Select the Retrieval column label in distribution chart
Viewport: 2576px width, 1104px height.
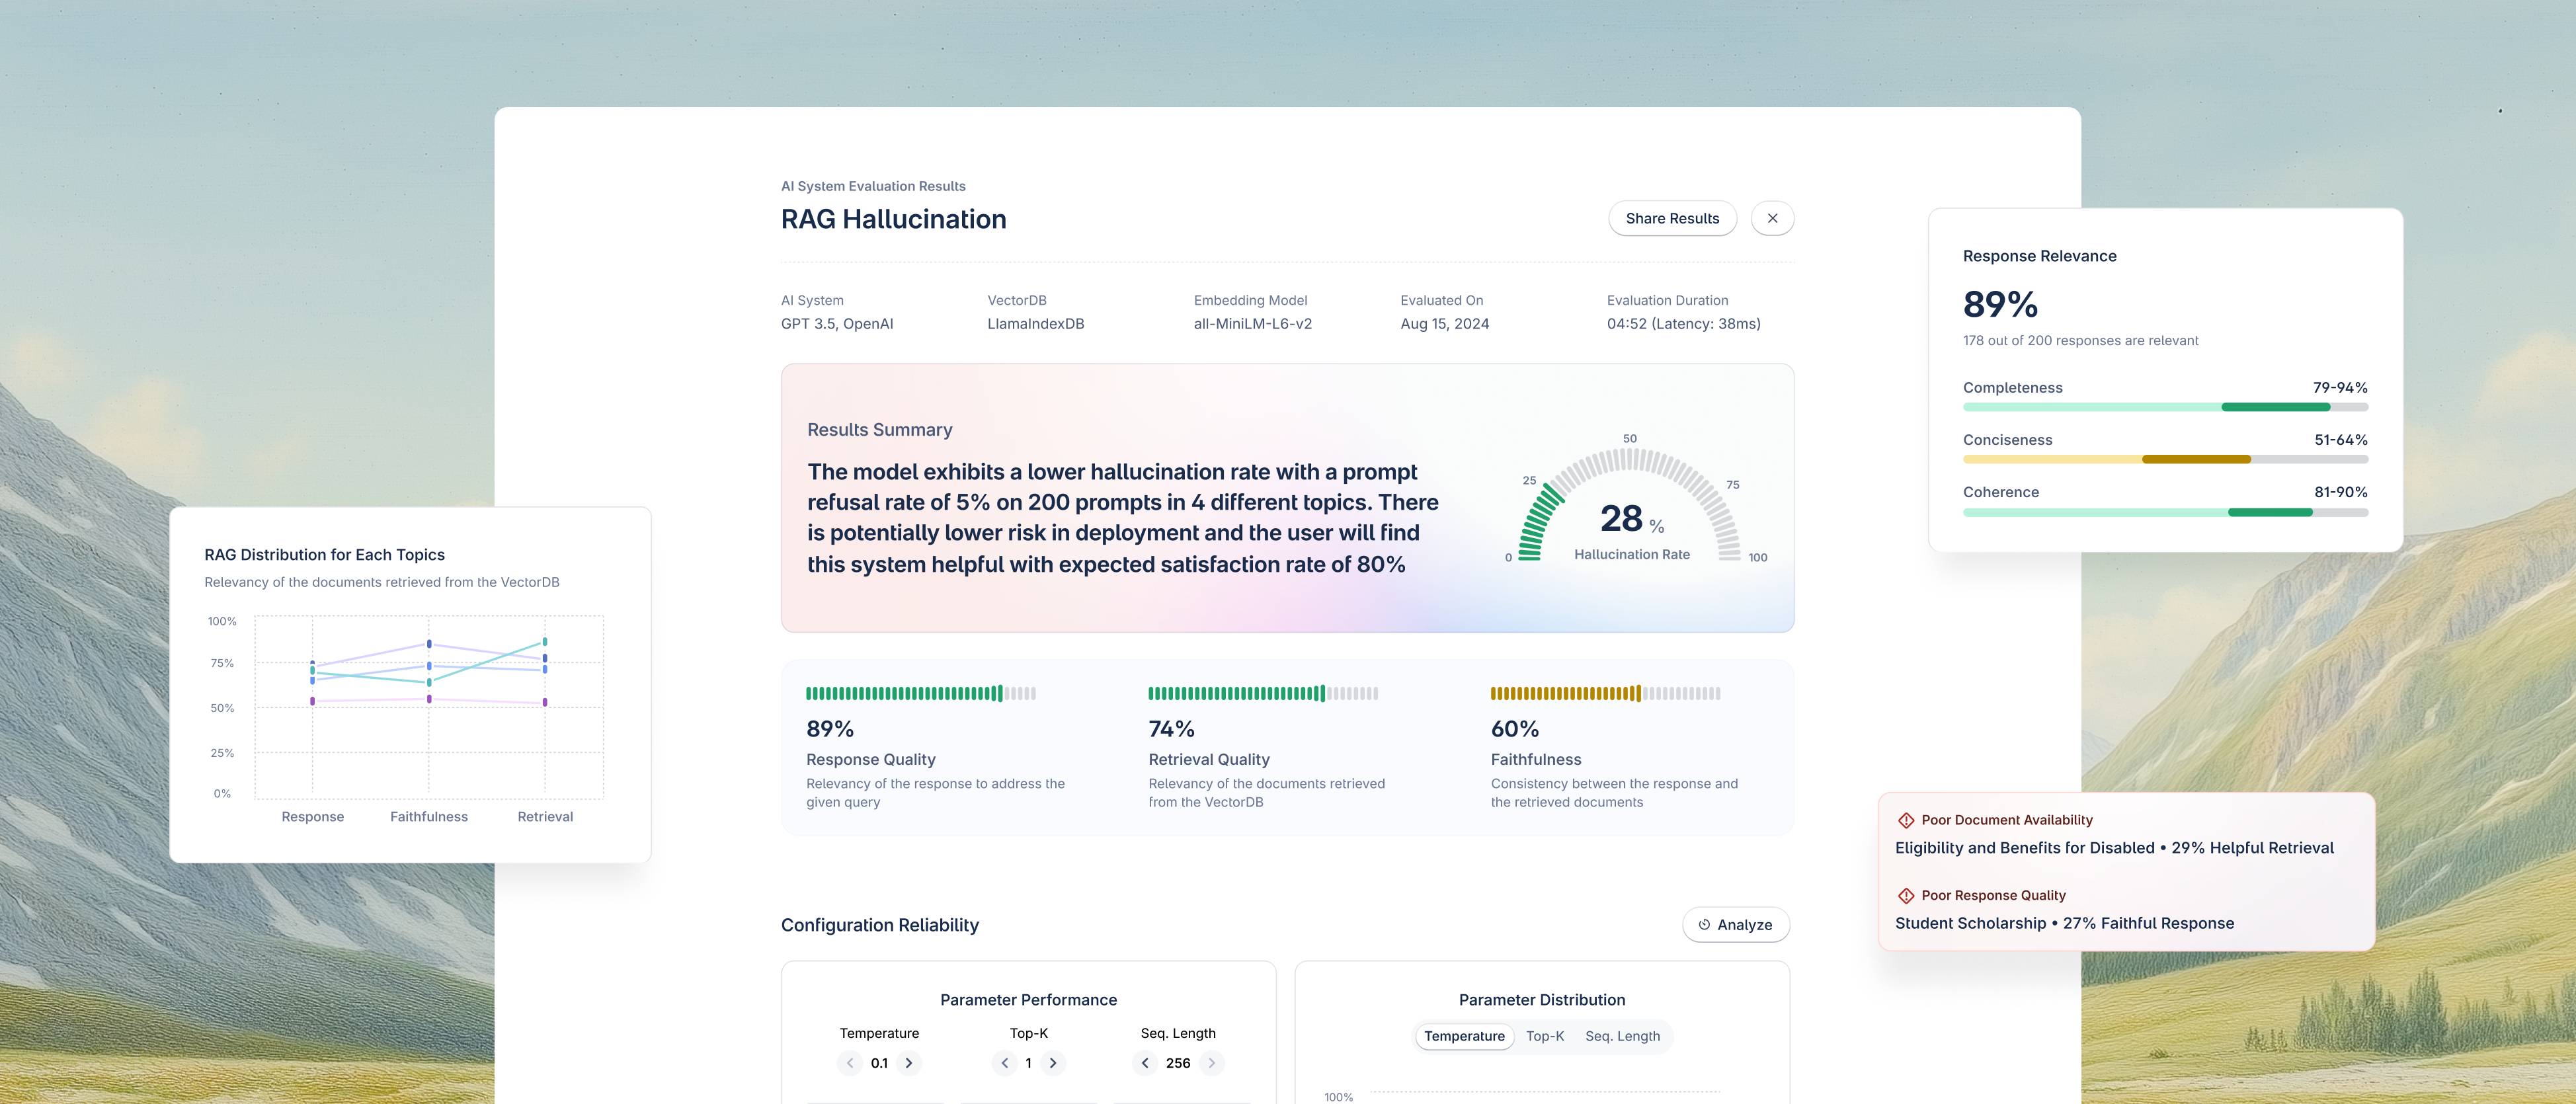[545, 816]
